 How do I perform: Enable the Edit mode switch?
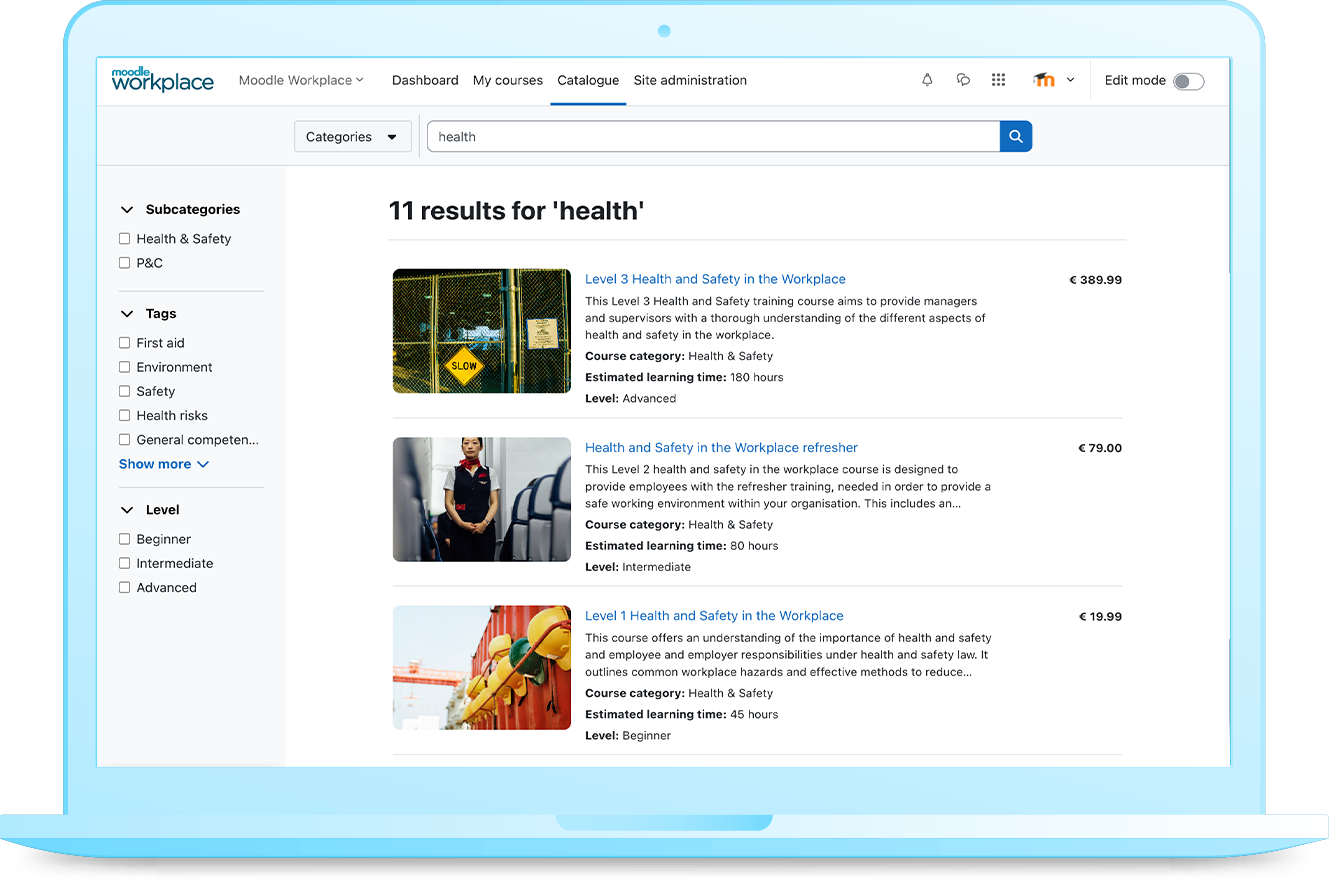tap(1188, 81)
